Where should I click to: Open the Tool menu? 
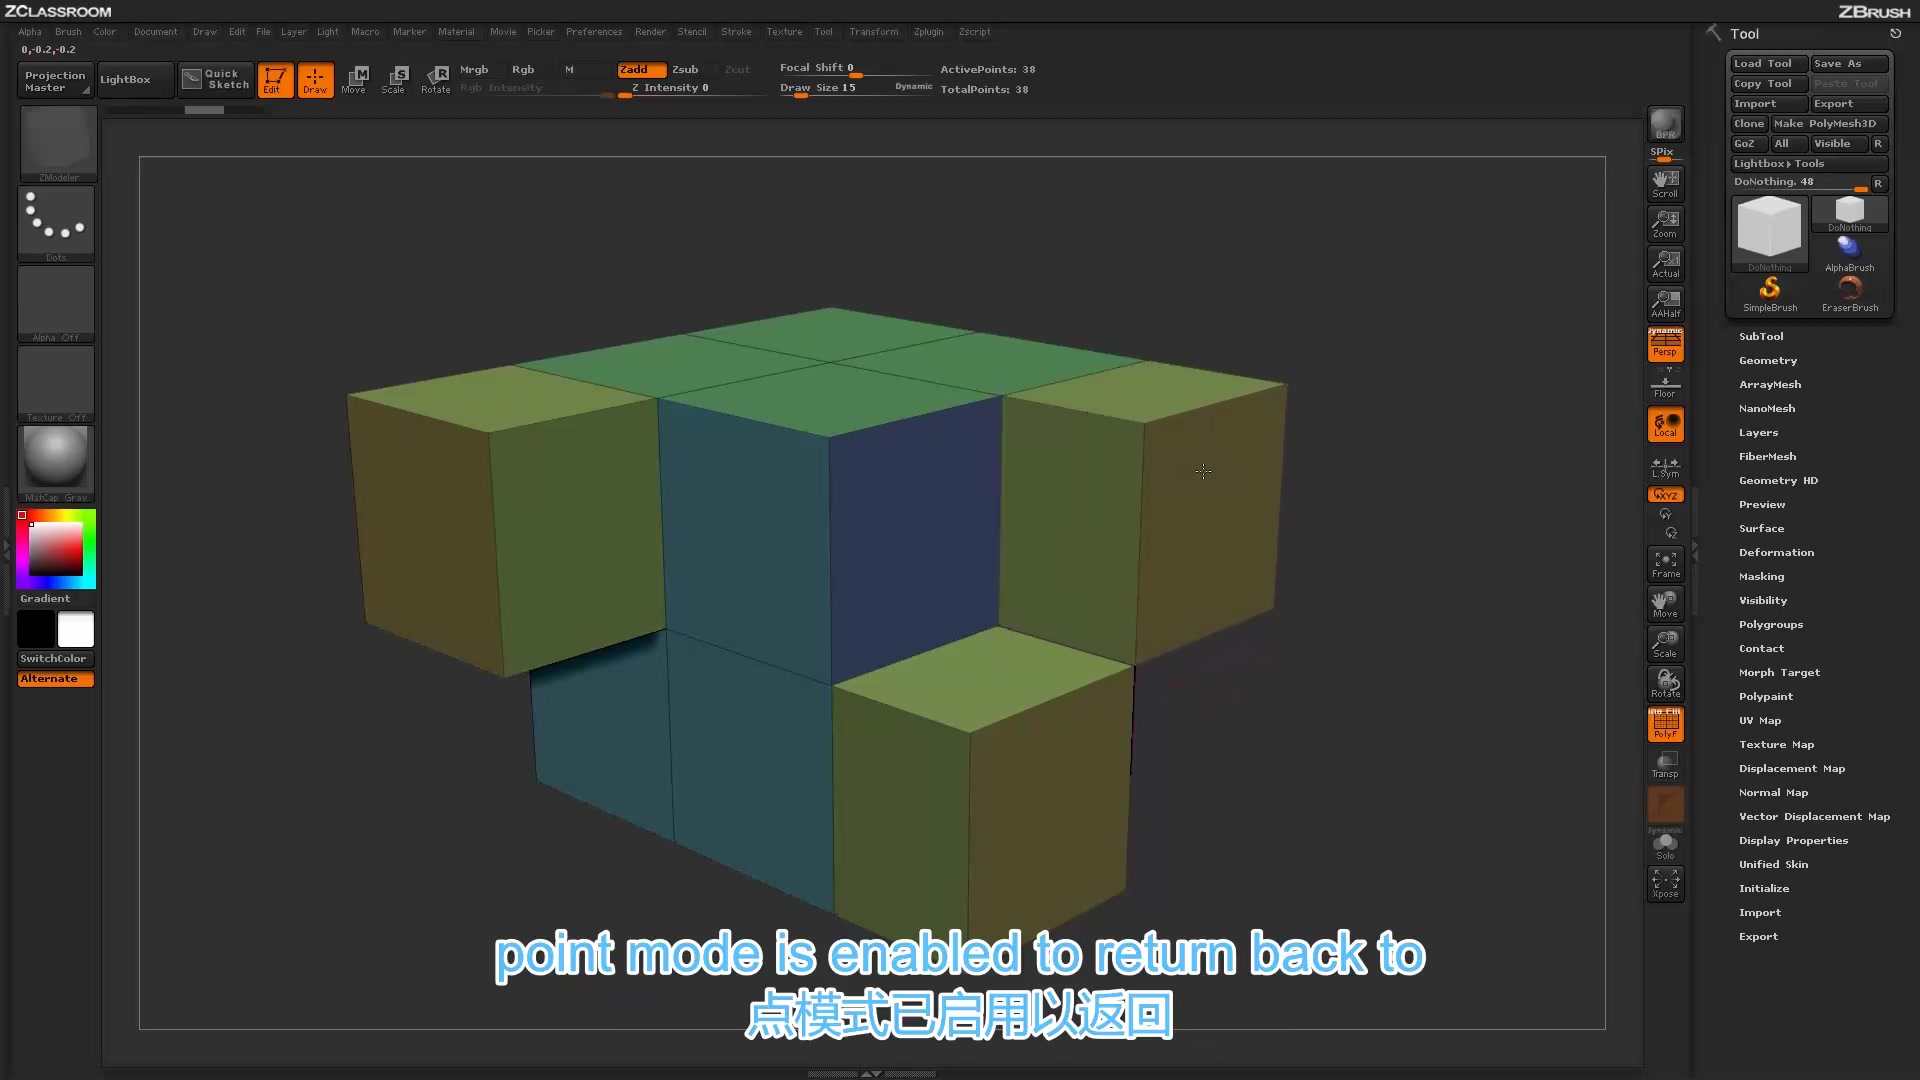(x=824, y=30)
